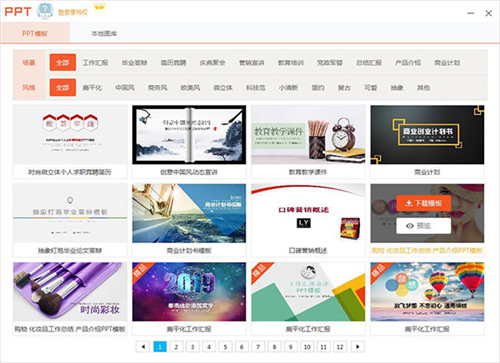Filter scenes by 营销宣讲

pos(252,63)
